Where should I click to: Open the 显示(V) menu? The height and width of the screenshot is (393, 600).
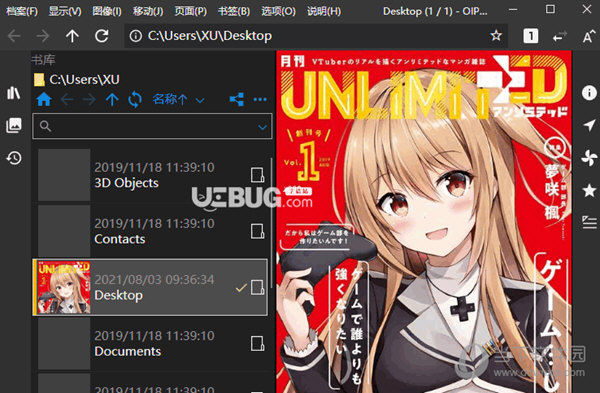pos(65,11)
